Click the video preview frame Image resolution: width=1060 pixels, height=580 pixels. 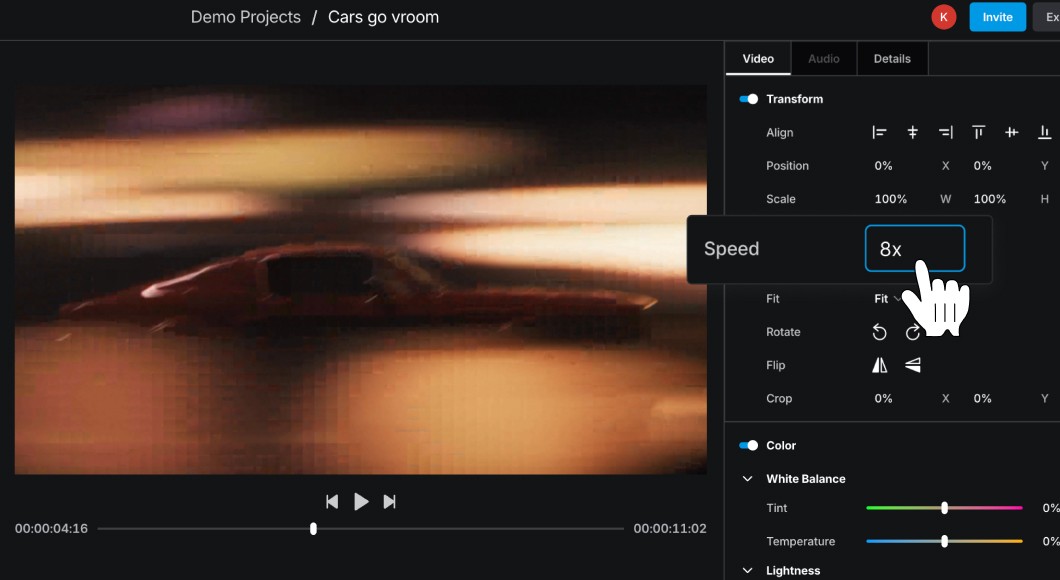(x=361, y=279)
